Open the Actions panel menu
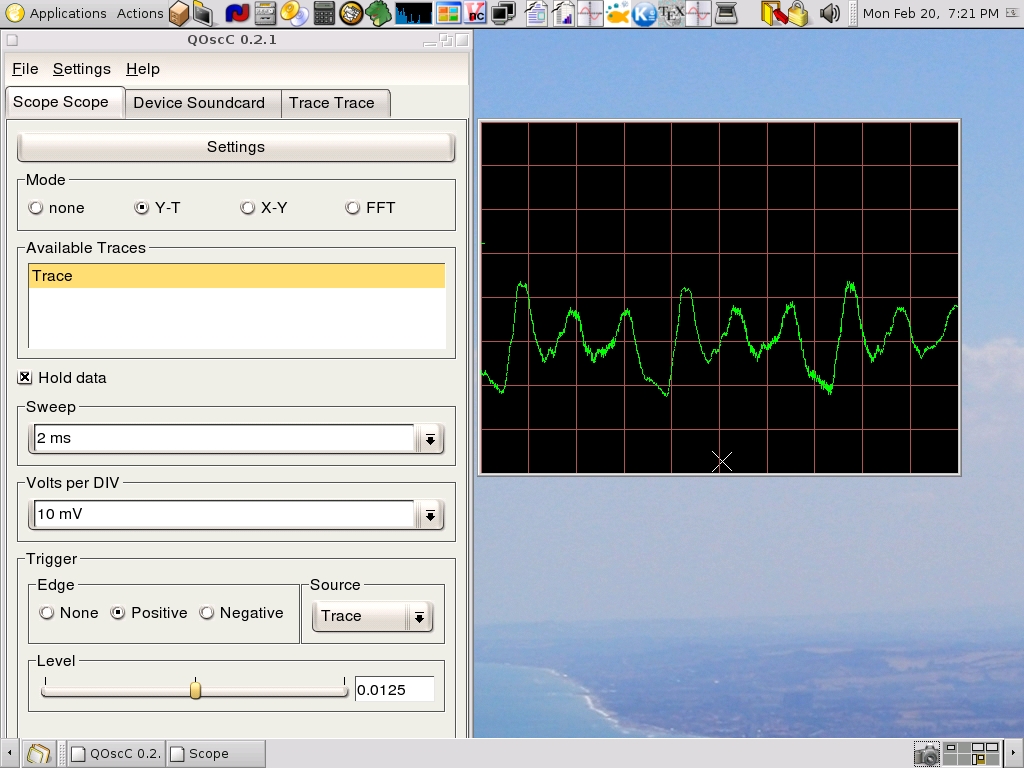Screen dimensions: 1024x768 tap(140, 13)
